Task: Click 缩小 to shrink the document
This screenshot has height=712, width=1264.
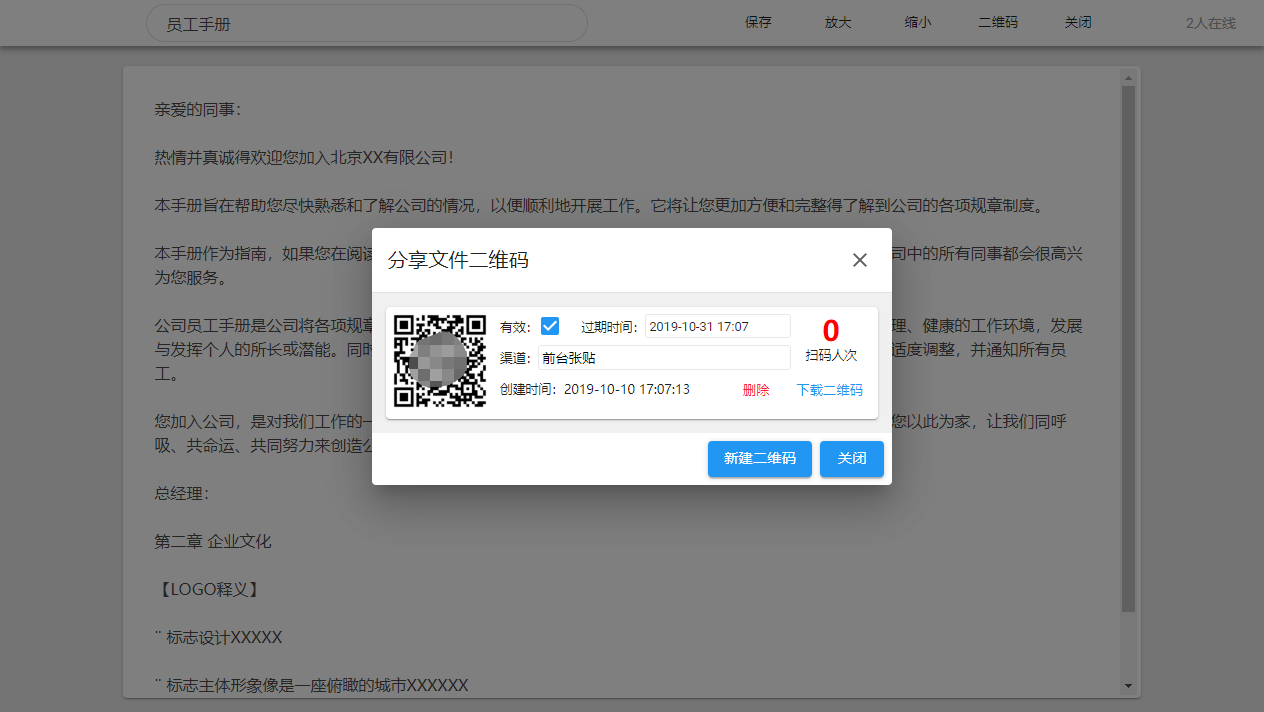Action: pos(917,22)
